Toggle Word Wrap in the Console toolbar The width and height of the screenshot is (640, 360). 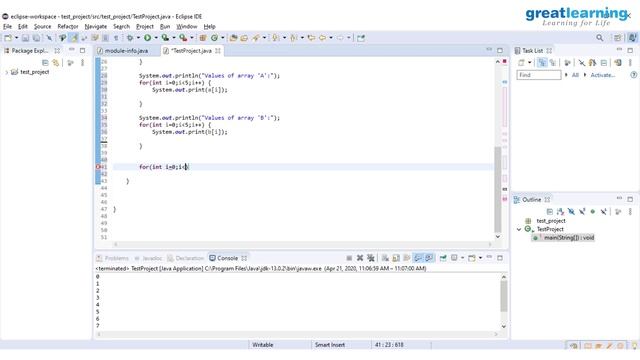407,258
